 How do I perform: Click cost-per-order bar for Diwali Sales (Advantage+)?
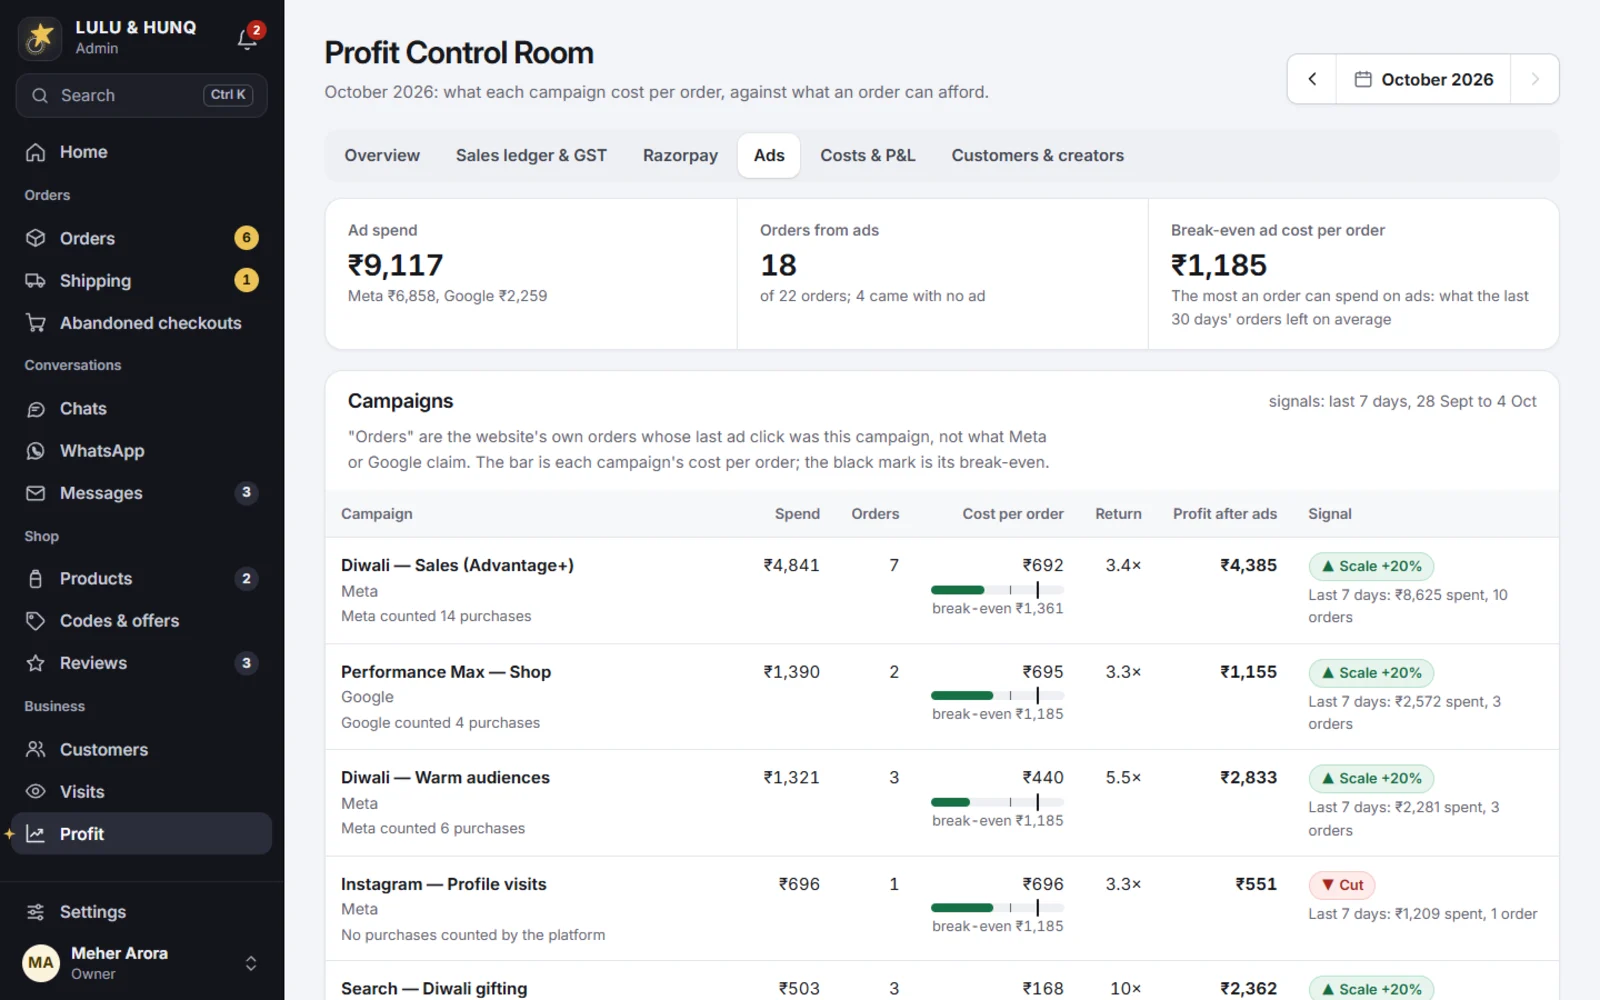click(997, 590)
